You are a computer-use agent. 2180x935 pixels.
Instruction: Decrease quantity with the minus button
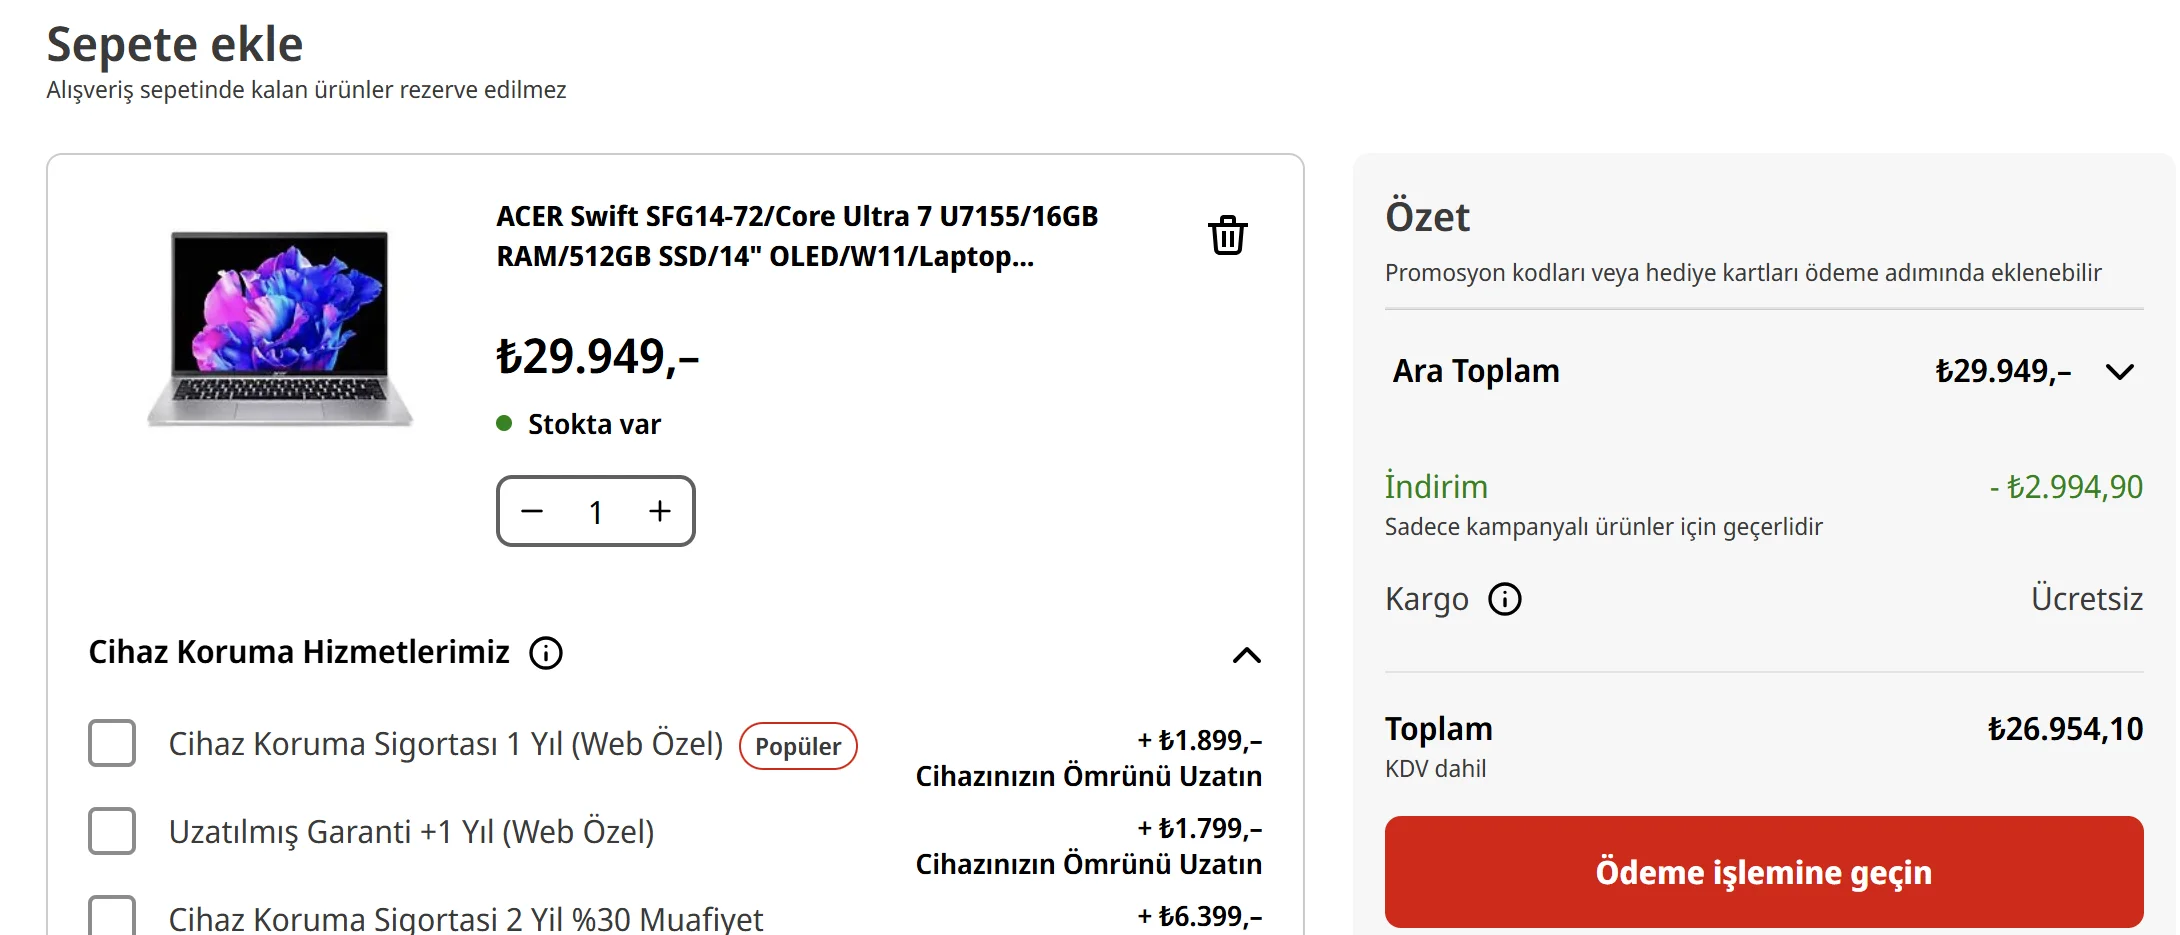(532, 511)
